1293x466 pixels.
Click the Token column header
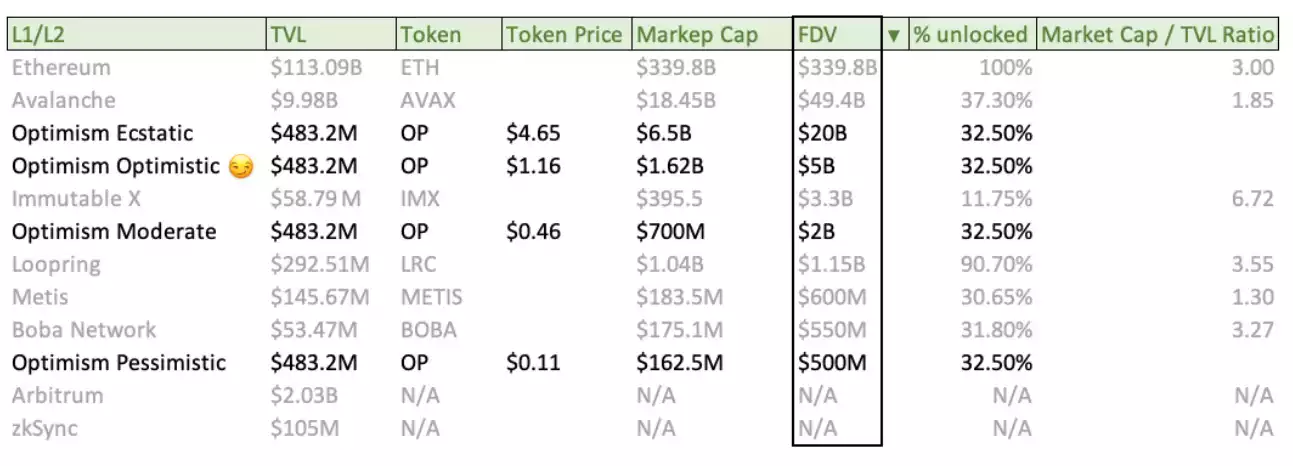coord(430,34)
